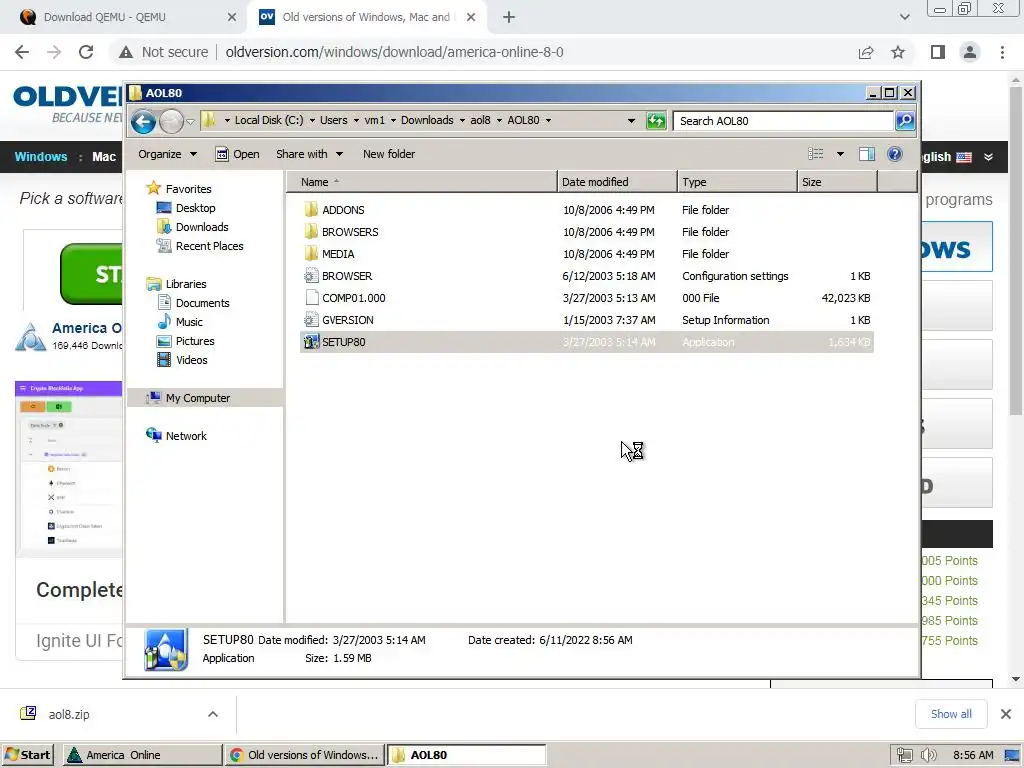Click America Online taskbar button
Image resolution: width=1024 pixels, height=768 pixels.
(142, 755)
